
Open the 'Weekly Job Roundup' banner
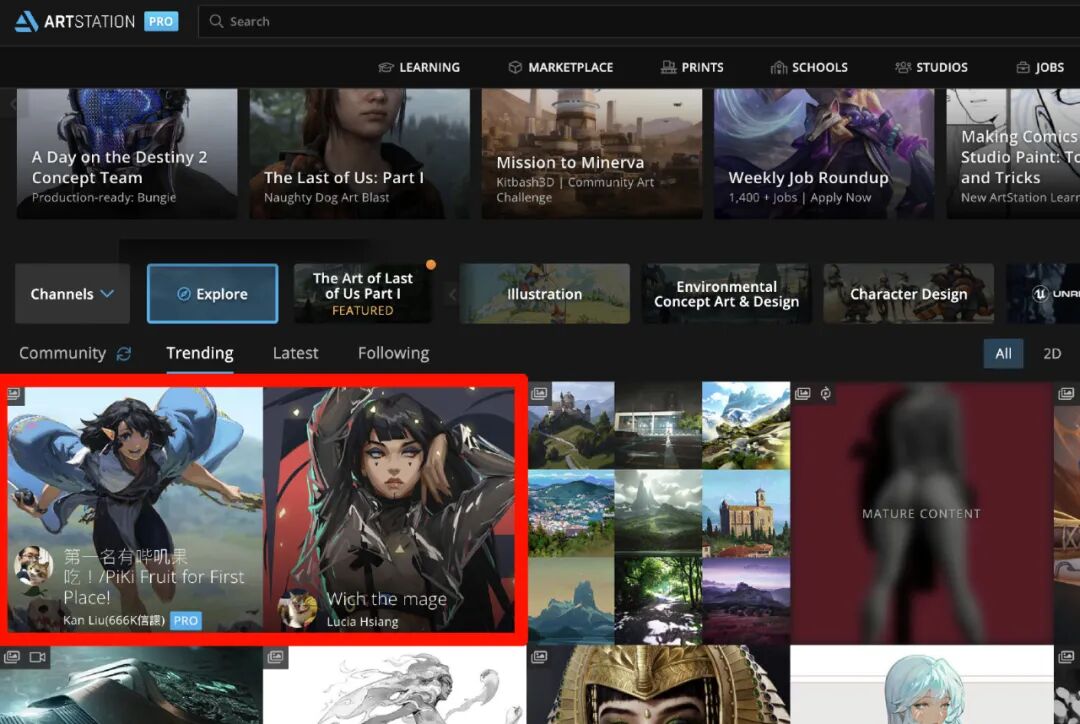tap(824, 154)
